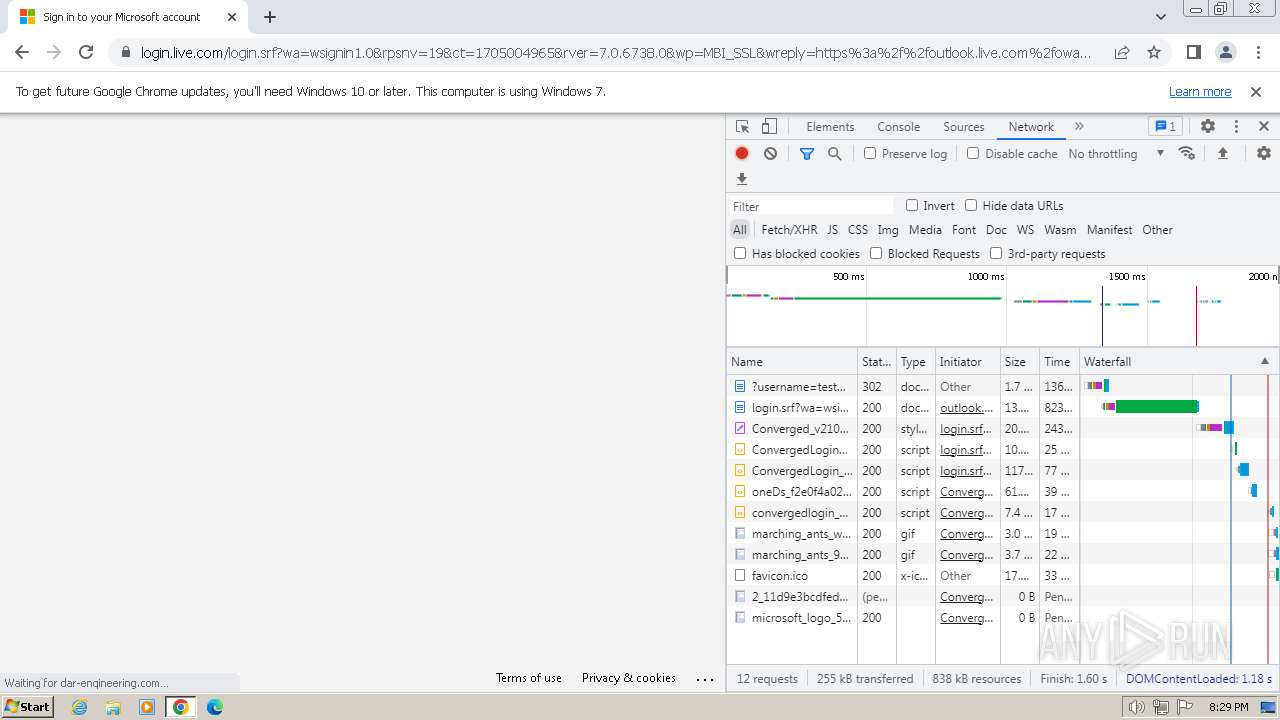
Task: Toggle the network filter funnel icon
Action: 807,153
